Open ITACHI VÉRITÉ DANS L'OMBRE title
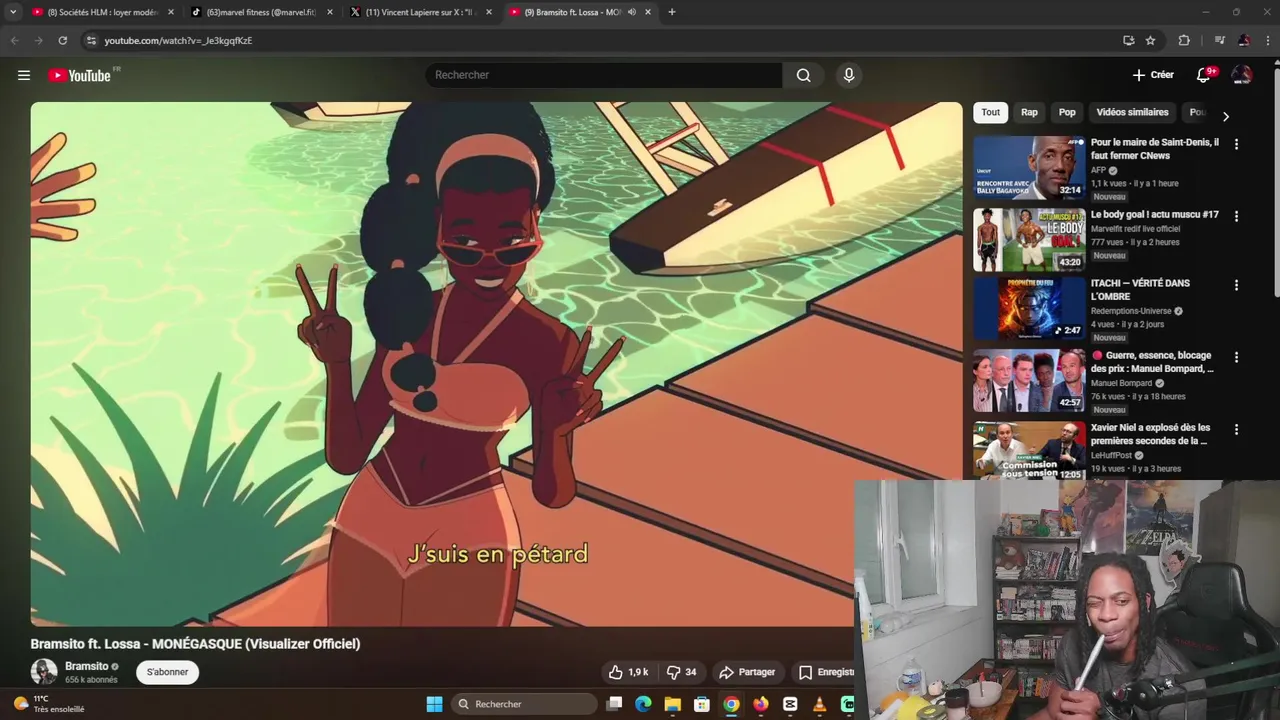The width and height of the screenshot is (1280, 720). 1140,290
